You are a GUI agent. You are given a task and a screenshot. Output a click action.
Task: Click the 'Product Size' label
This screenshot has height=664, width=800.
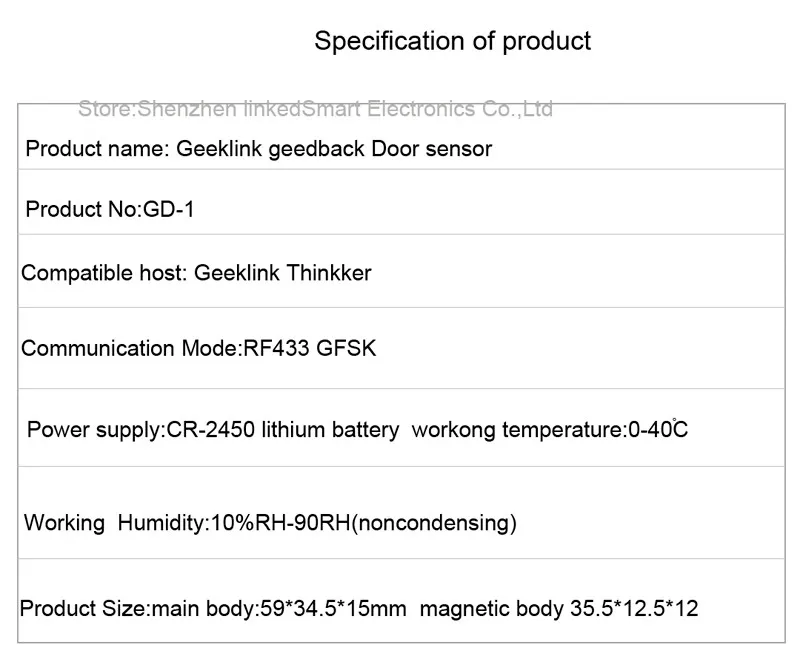coord(85,609)
